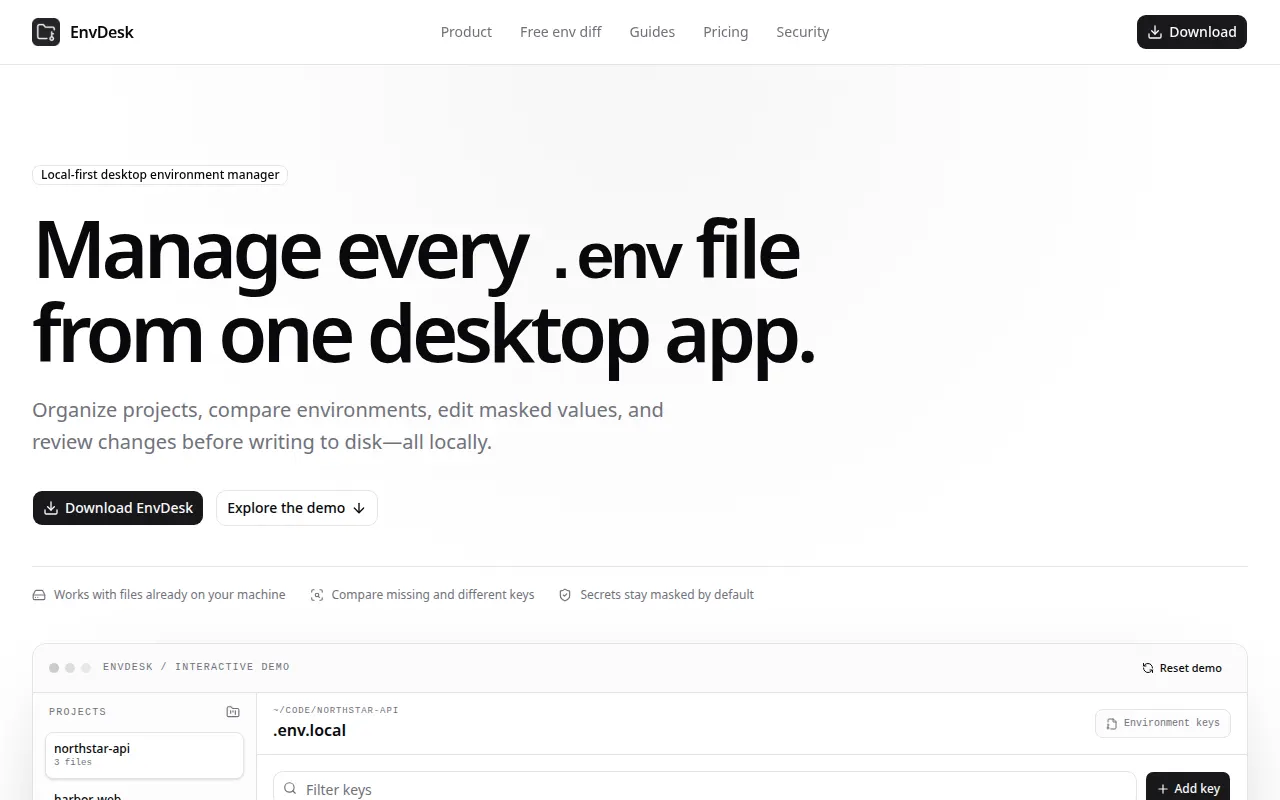Open the Security link in the header
The image size is (1280, 800).
[x=803, y=32]
